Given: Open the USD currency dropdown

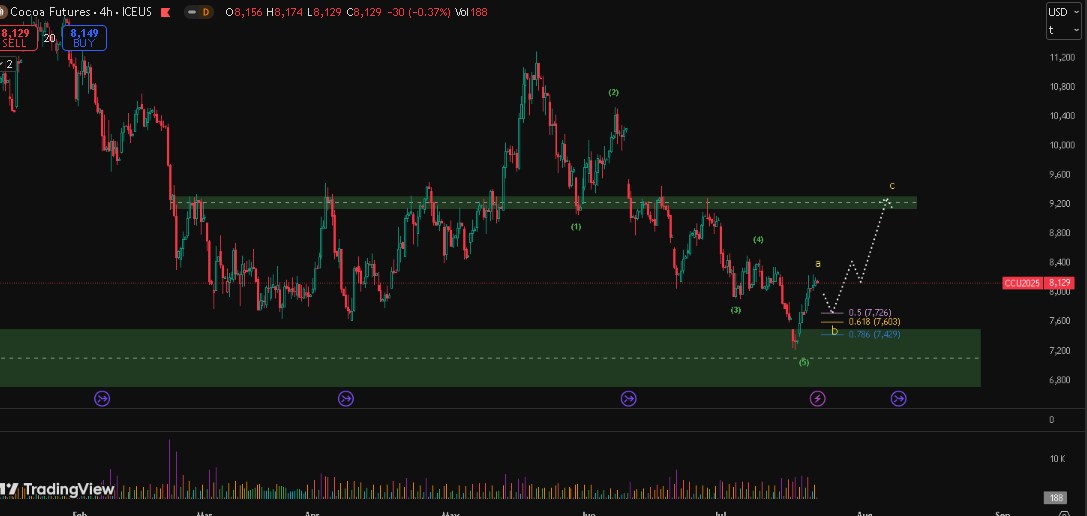Looking at the screenshot, I should coord(1063,12).
